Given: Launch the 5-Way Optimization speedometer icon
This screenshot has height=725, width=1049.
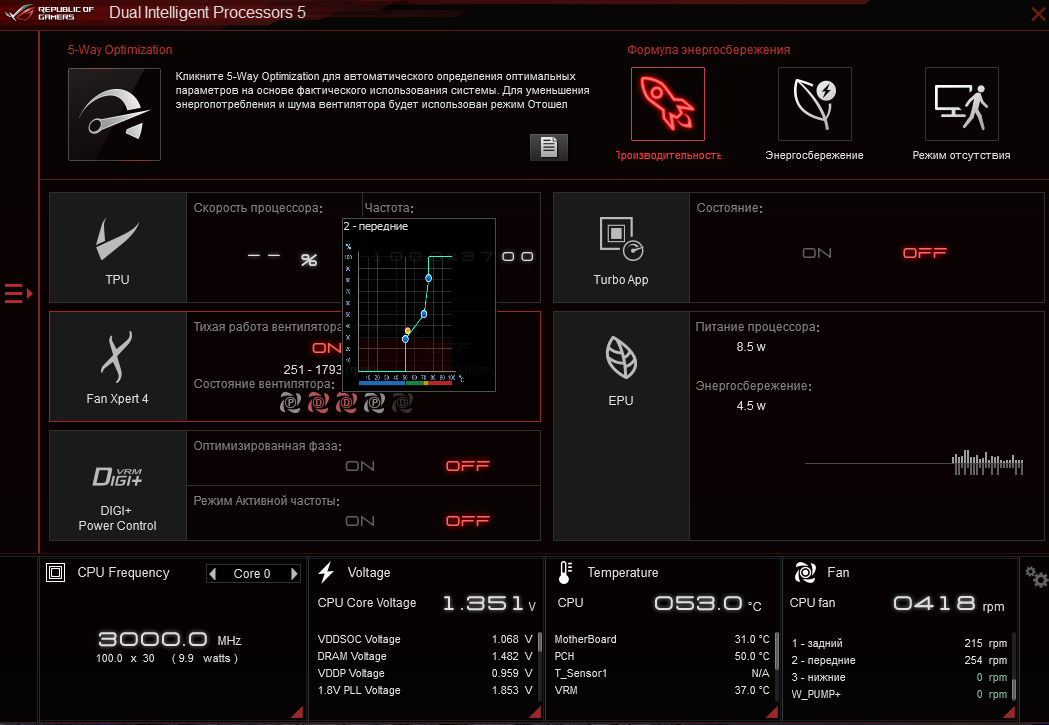Looking at the screenshot, I should [x=114, y=114].
